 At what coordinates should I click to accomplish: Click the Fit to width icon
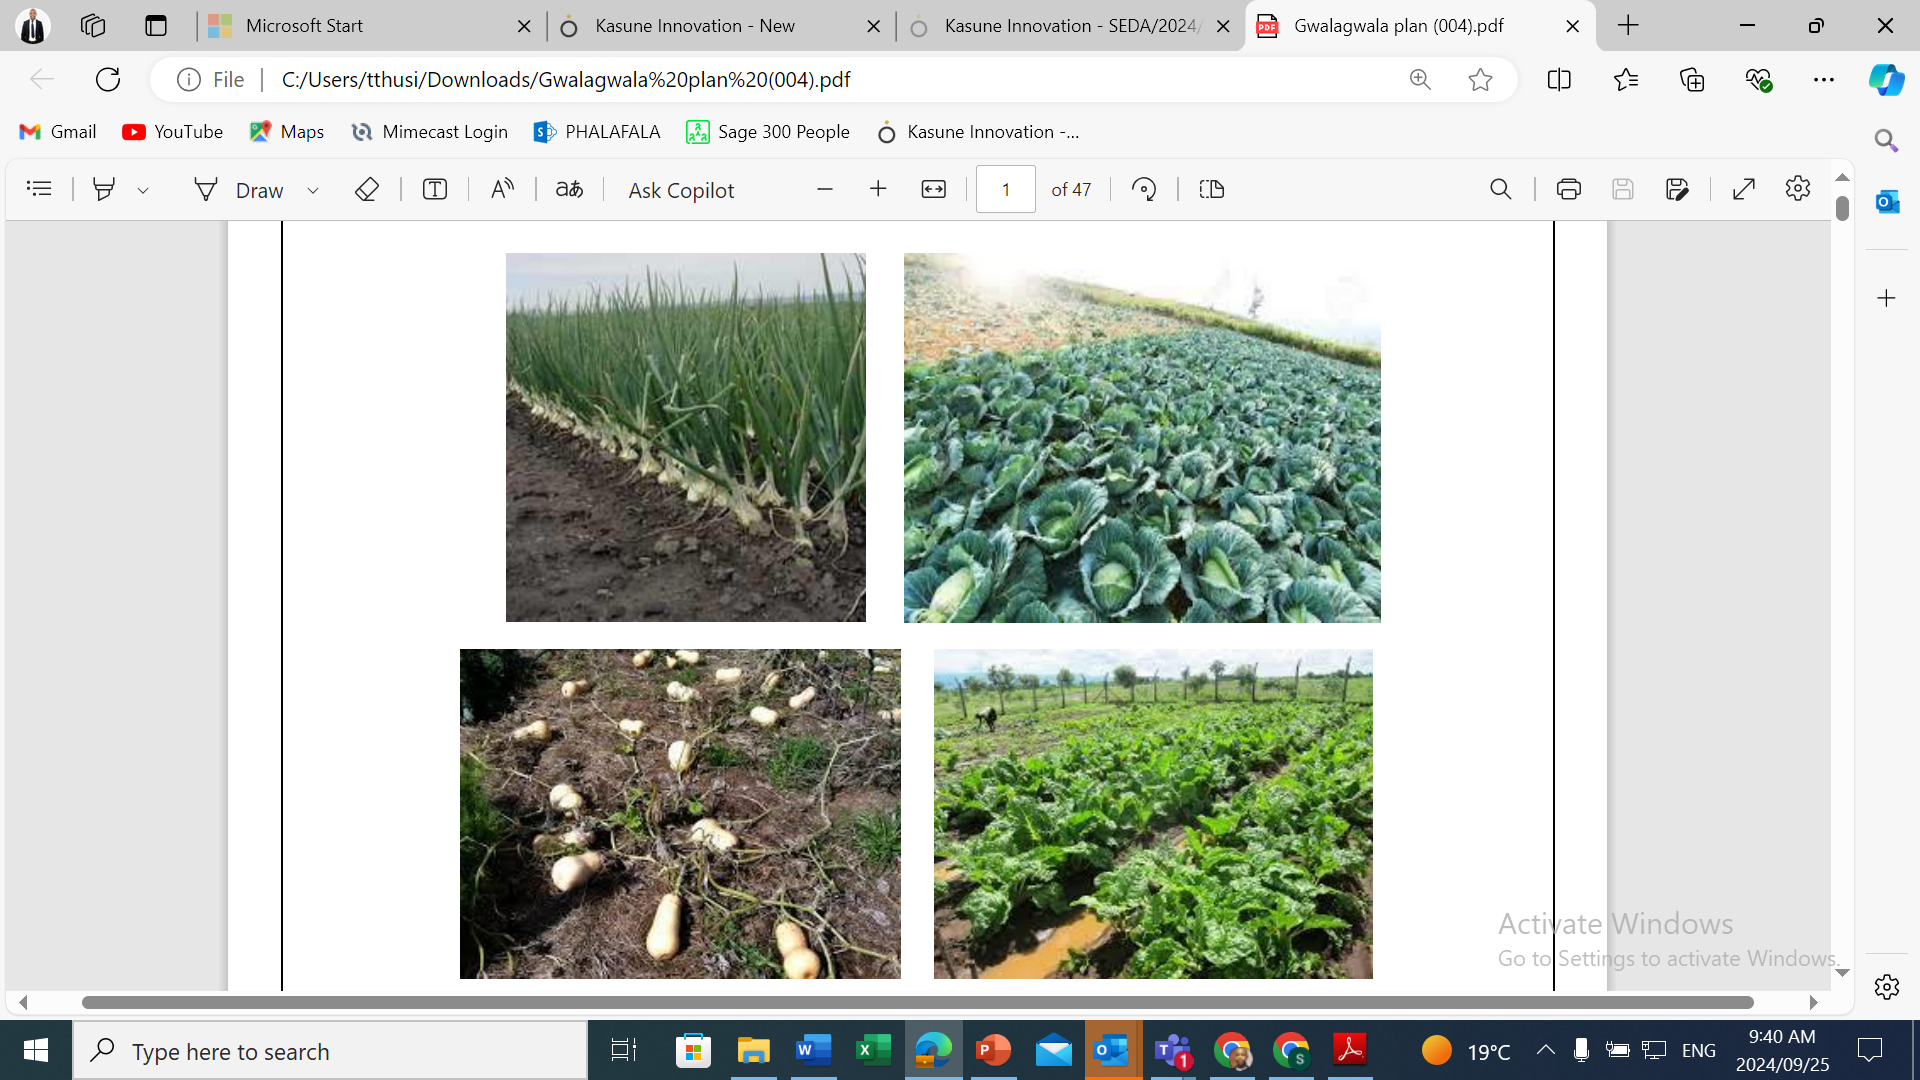[x=933, y=189]
